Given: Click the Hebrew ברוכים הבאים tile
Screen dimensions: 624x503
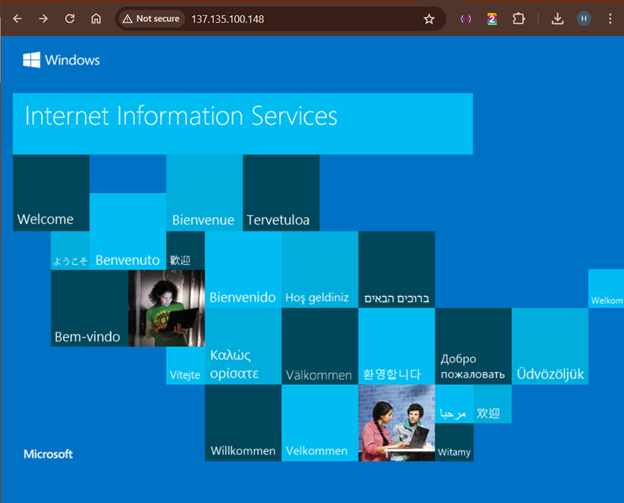Looking at the screenshot, I should [x=396, y=269].
